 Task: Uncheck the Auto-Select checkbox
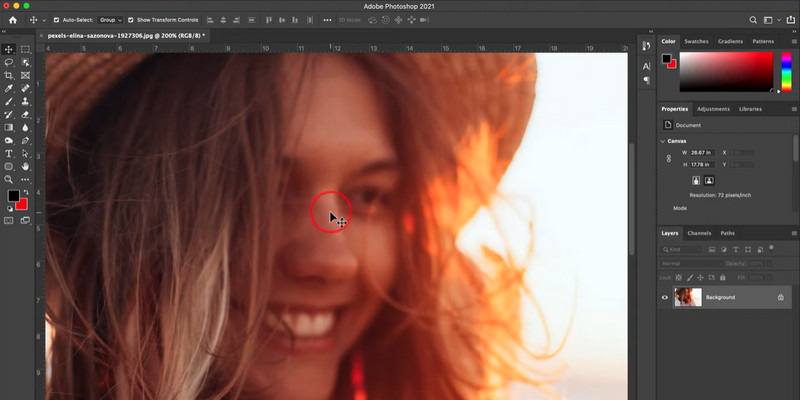(56, 20)
